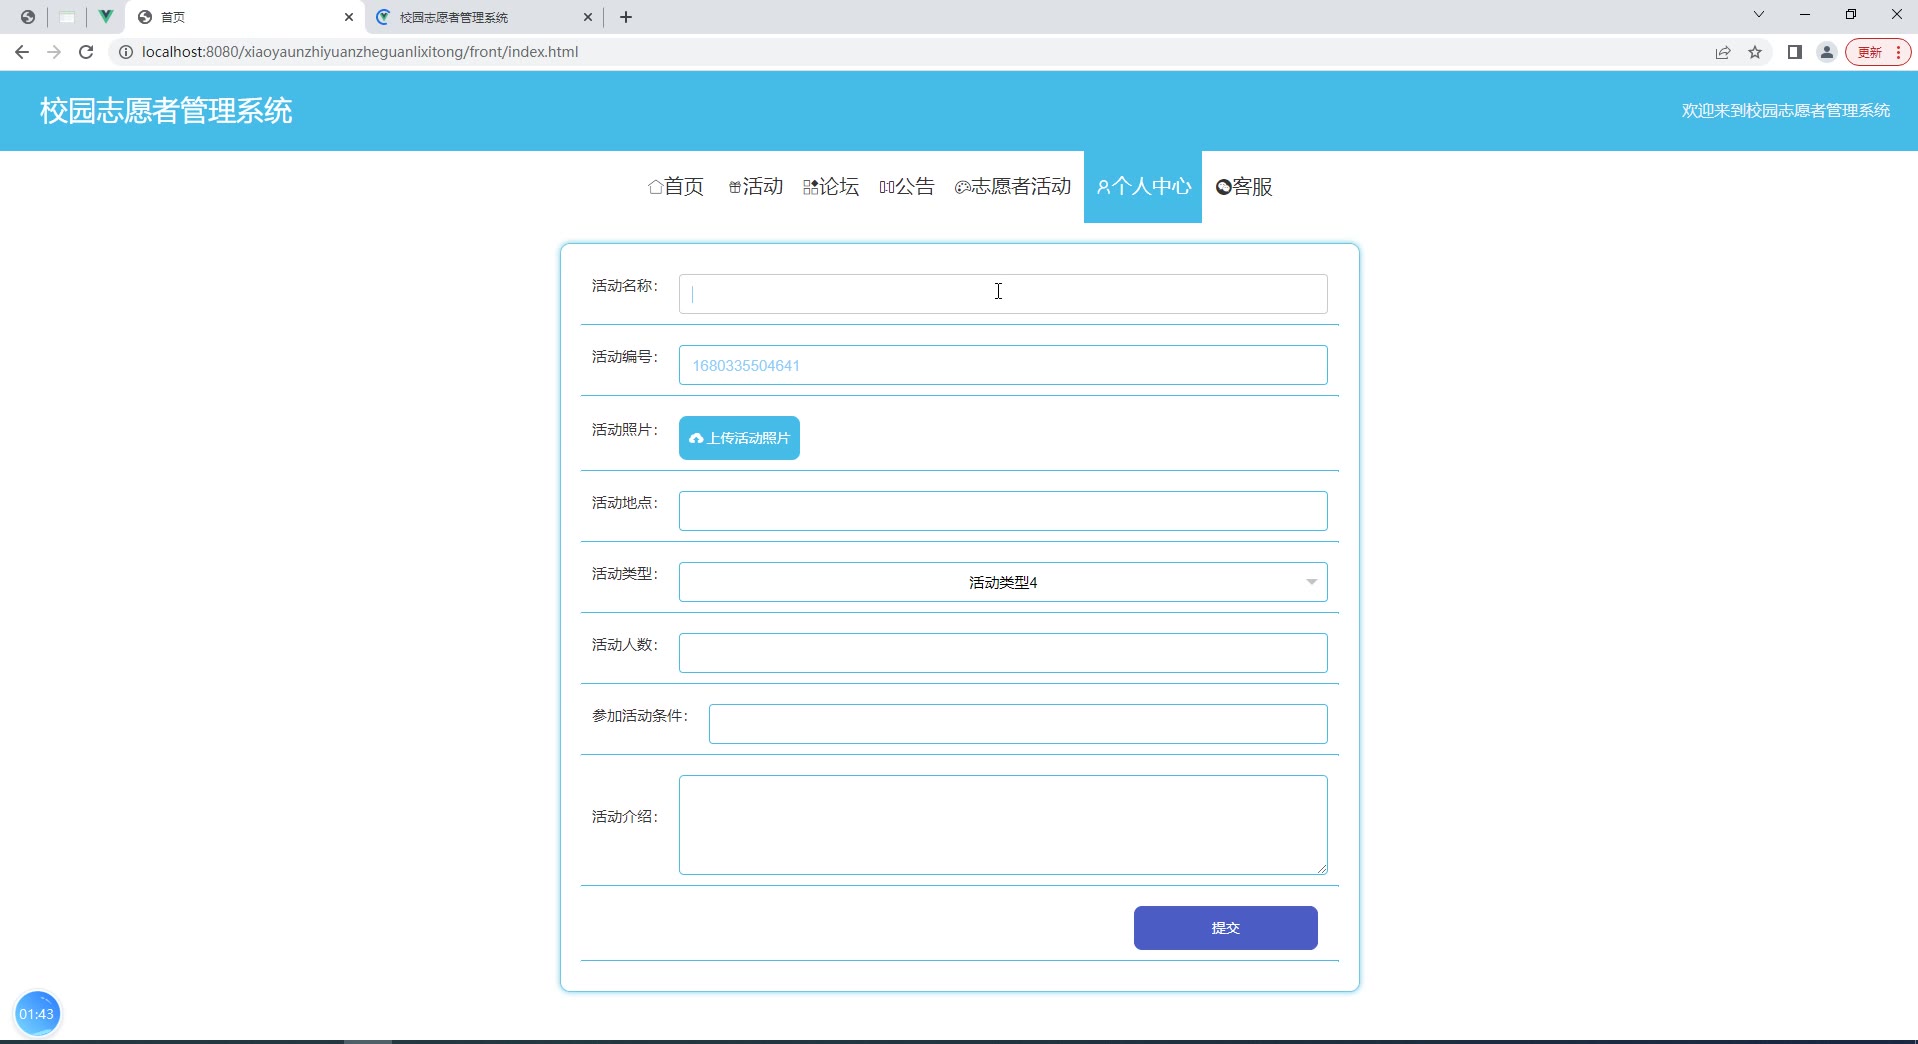Open the first pinned globe tab

[x=28, y=17]
